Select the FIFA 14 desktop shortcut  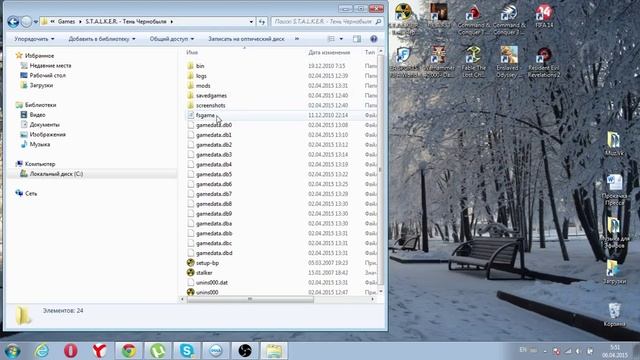coord(544,16)
